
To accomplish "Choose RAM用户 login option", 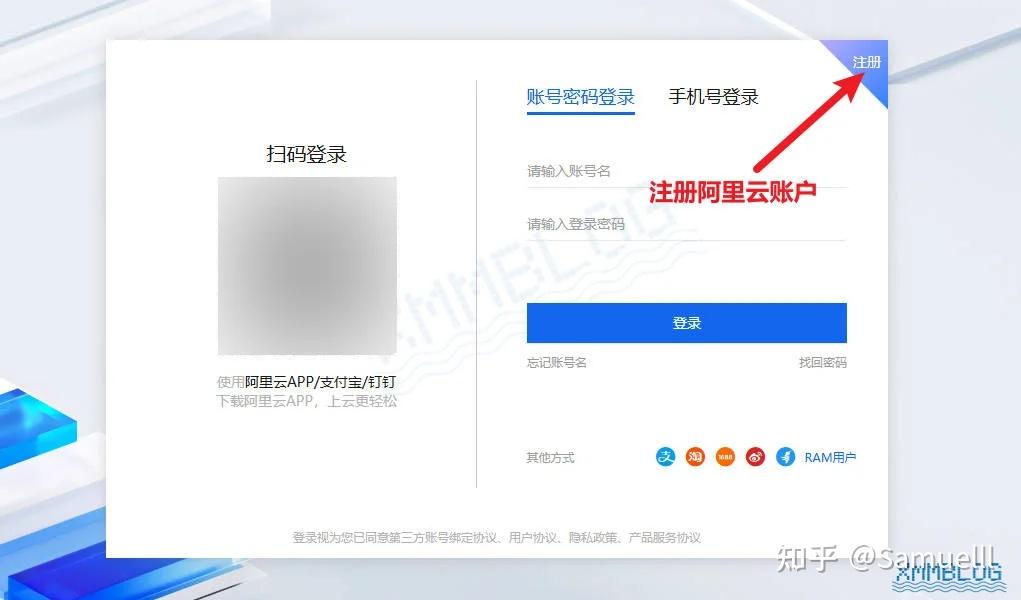I will click(830, 457).
